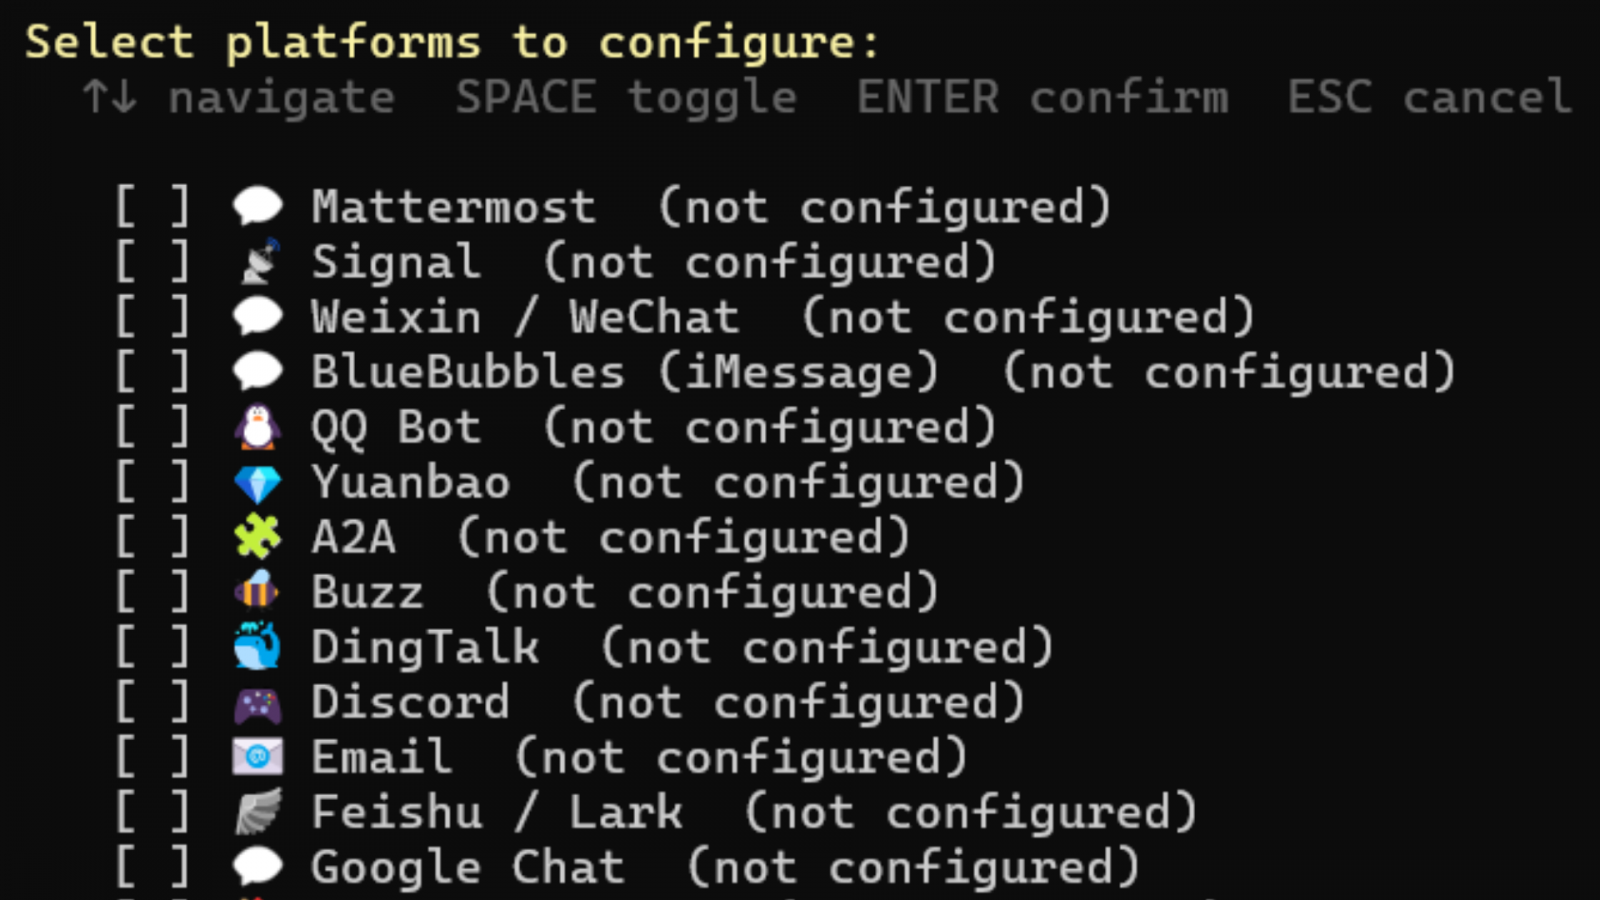The image size is (1600, 900).
Task: Click the Email envelope icon
Action: [x=258, y=757]
